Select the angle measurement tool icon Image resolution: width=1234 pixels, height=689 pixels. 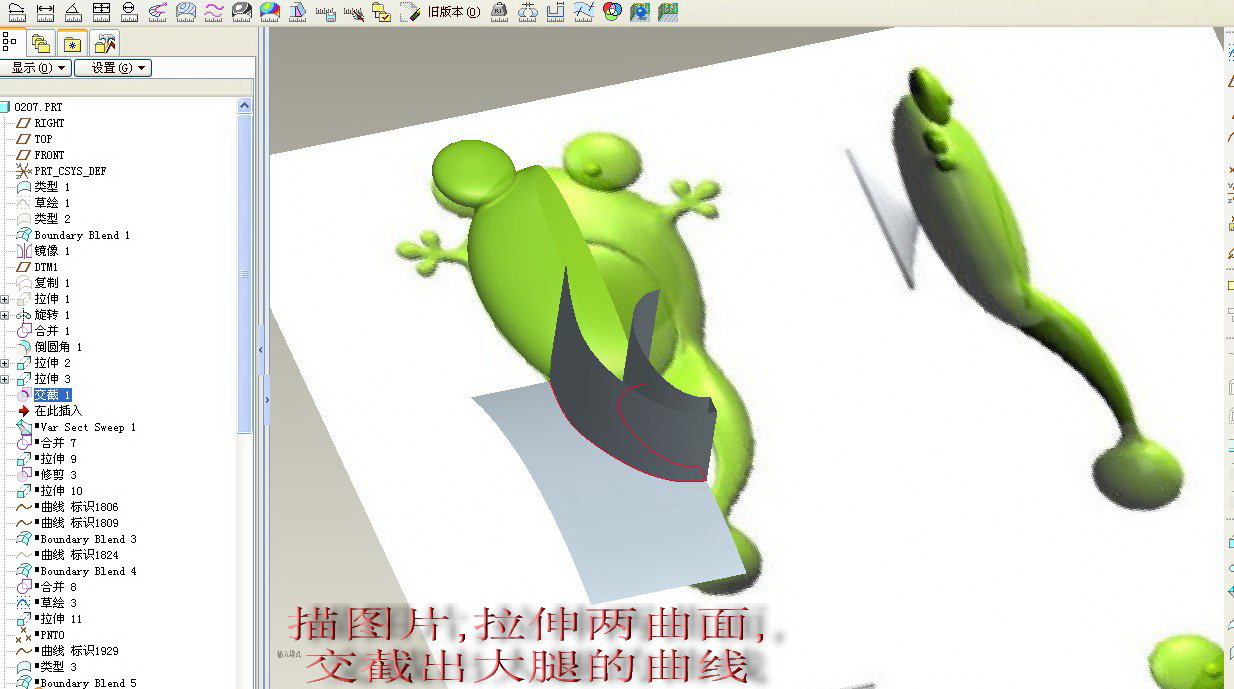73,12
